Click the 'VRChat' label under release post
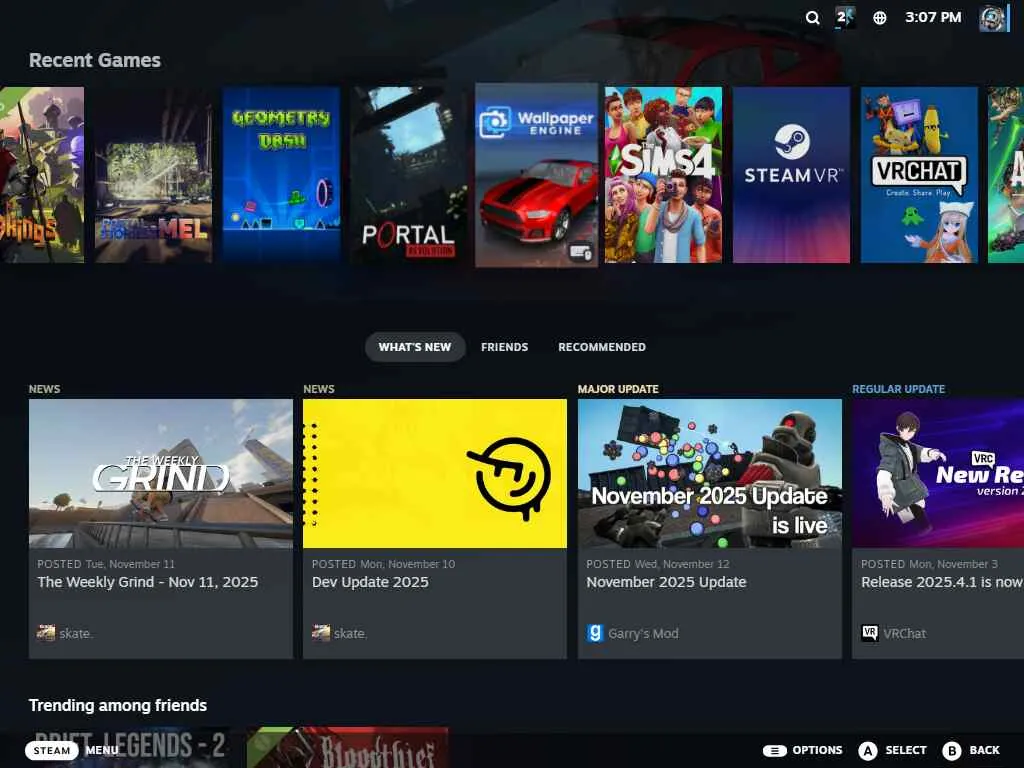Image resolution: width=1024 pixels, height=768 pixels. point(904,633)
